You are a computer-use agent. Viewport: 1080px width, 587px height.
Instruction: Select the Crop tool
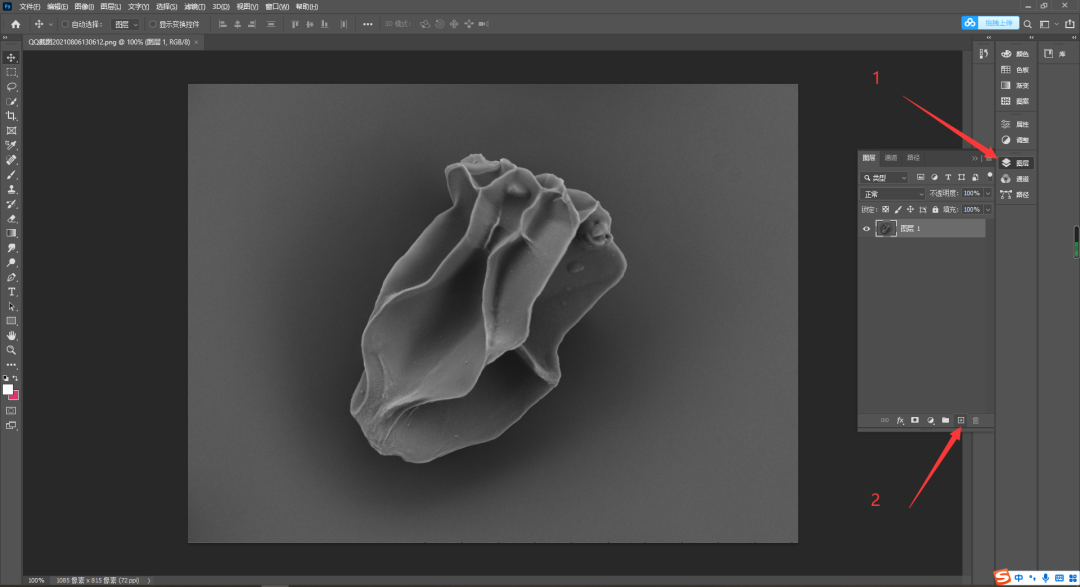[x=11, y=116]
